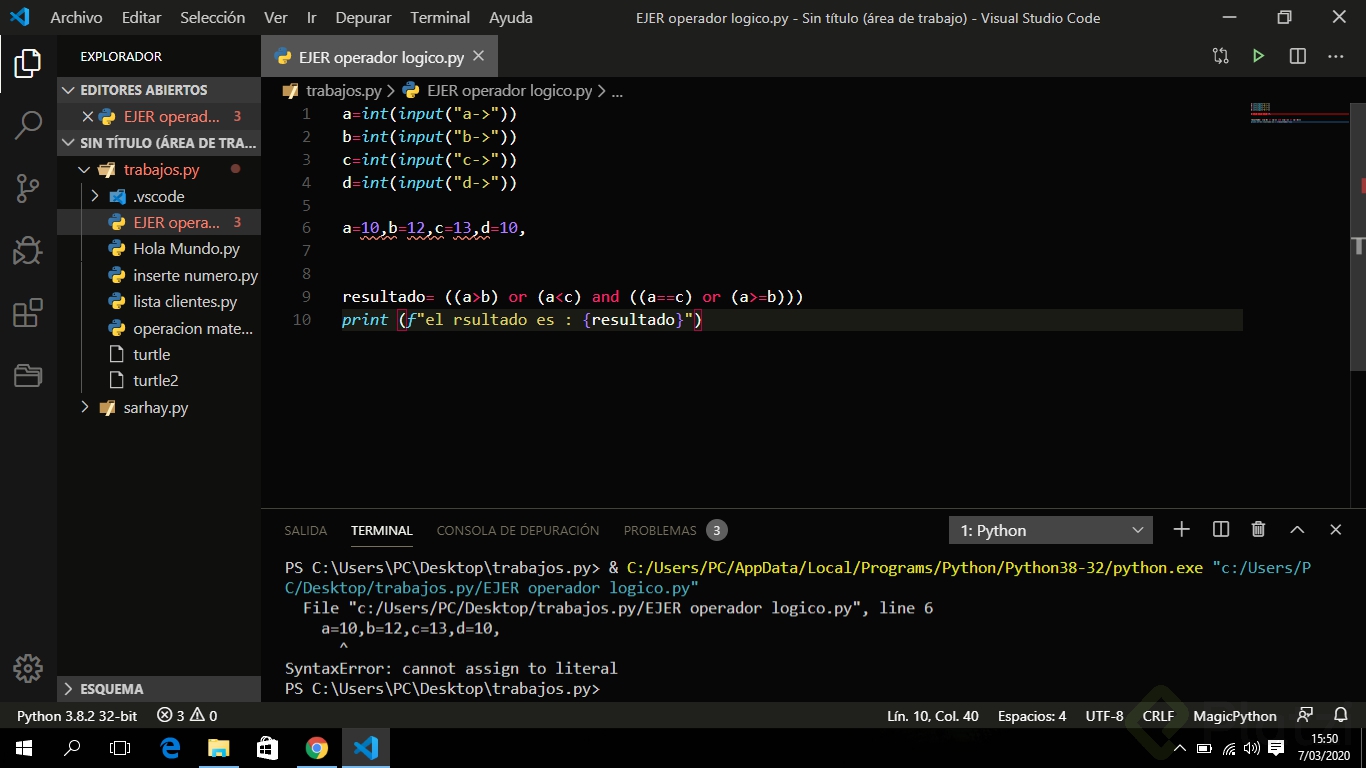Maximize the panel size with up chevron
Image resolution: width=1366 pixels, height=768 pixels.
1297,530
